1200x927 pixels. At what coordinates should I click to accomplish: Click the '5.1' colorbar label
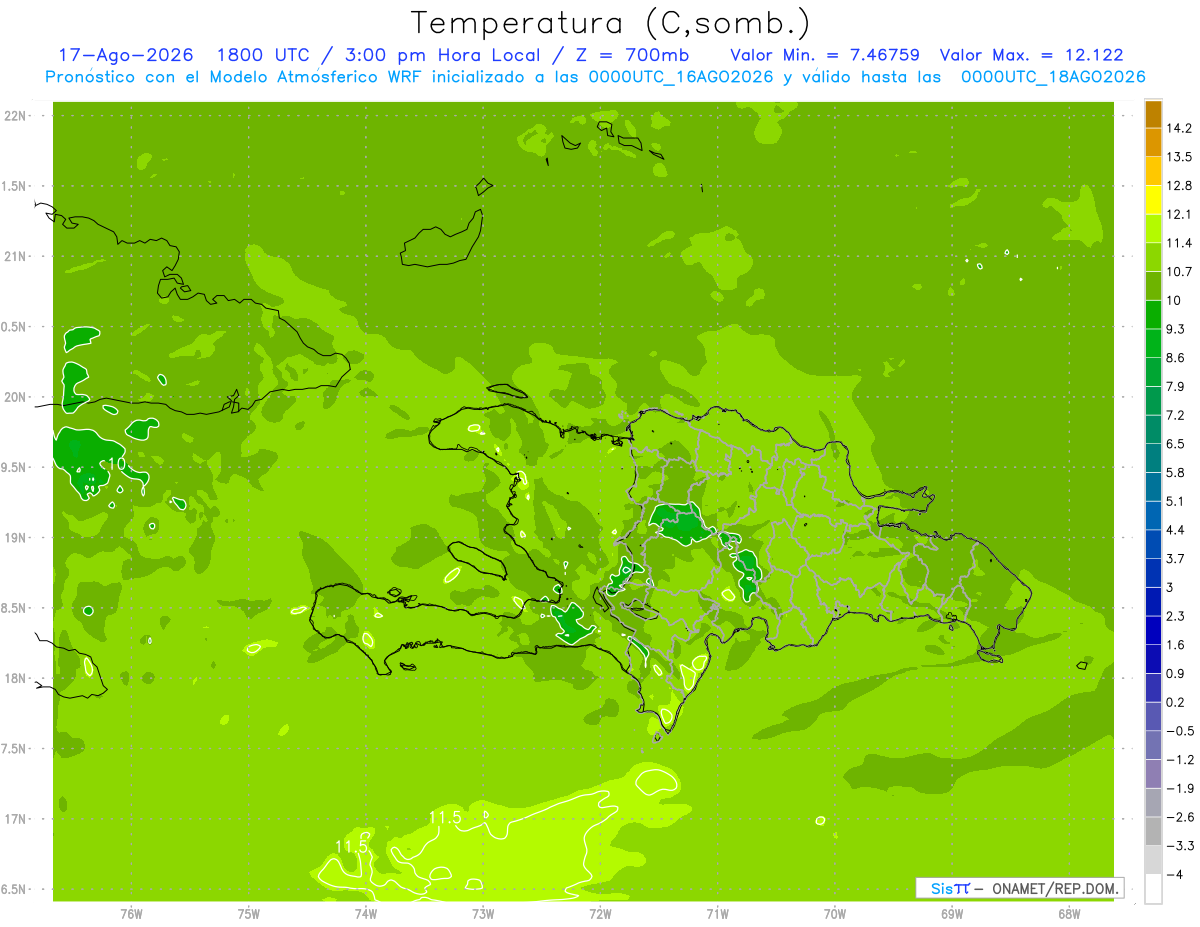[x=1176, y=501]
